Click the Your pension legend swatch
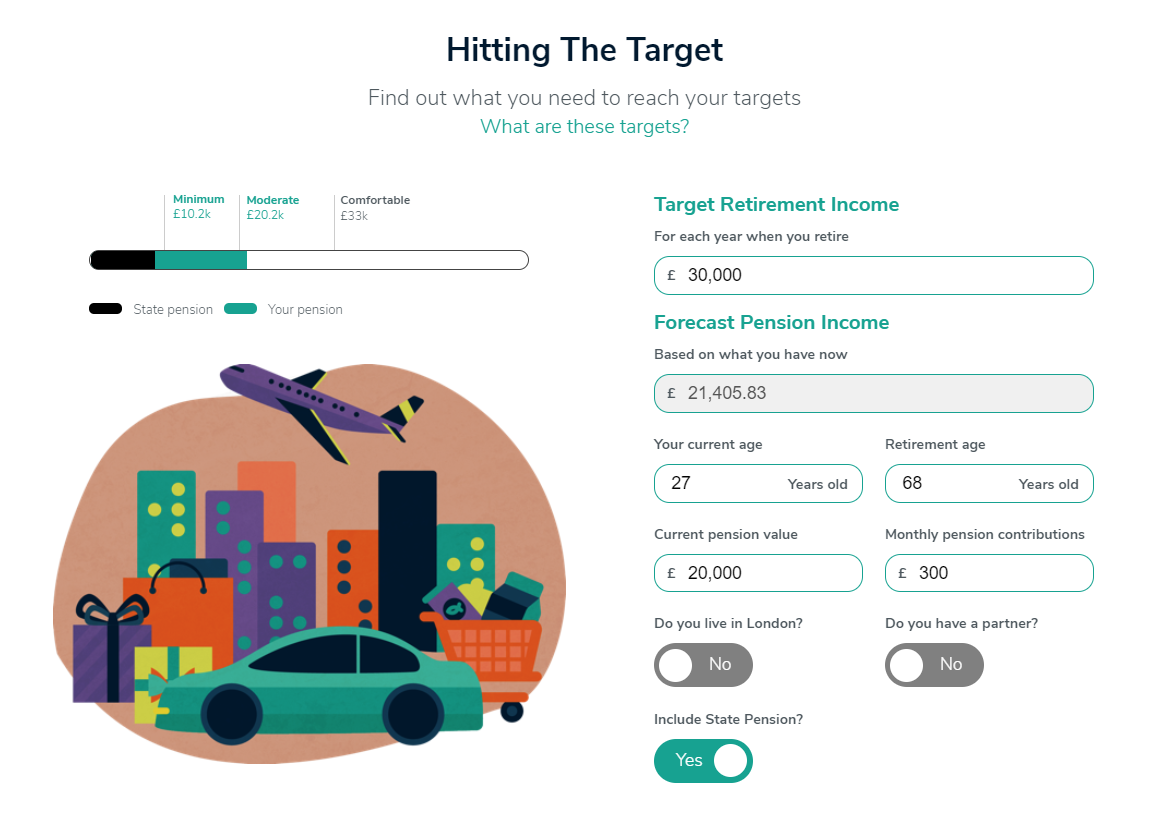The height and width of the screenshot is (820, 1168). tap(240, 309)
